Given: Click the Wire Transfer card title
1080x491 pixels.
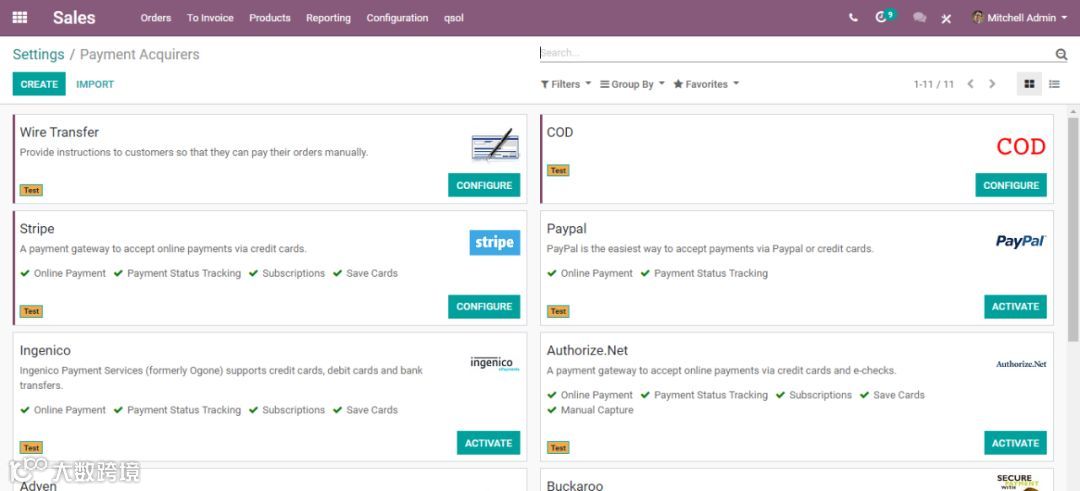Looking at the screenshot, I should pyautogui.click(x=59, y=132).
